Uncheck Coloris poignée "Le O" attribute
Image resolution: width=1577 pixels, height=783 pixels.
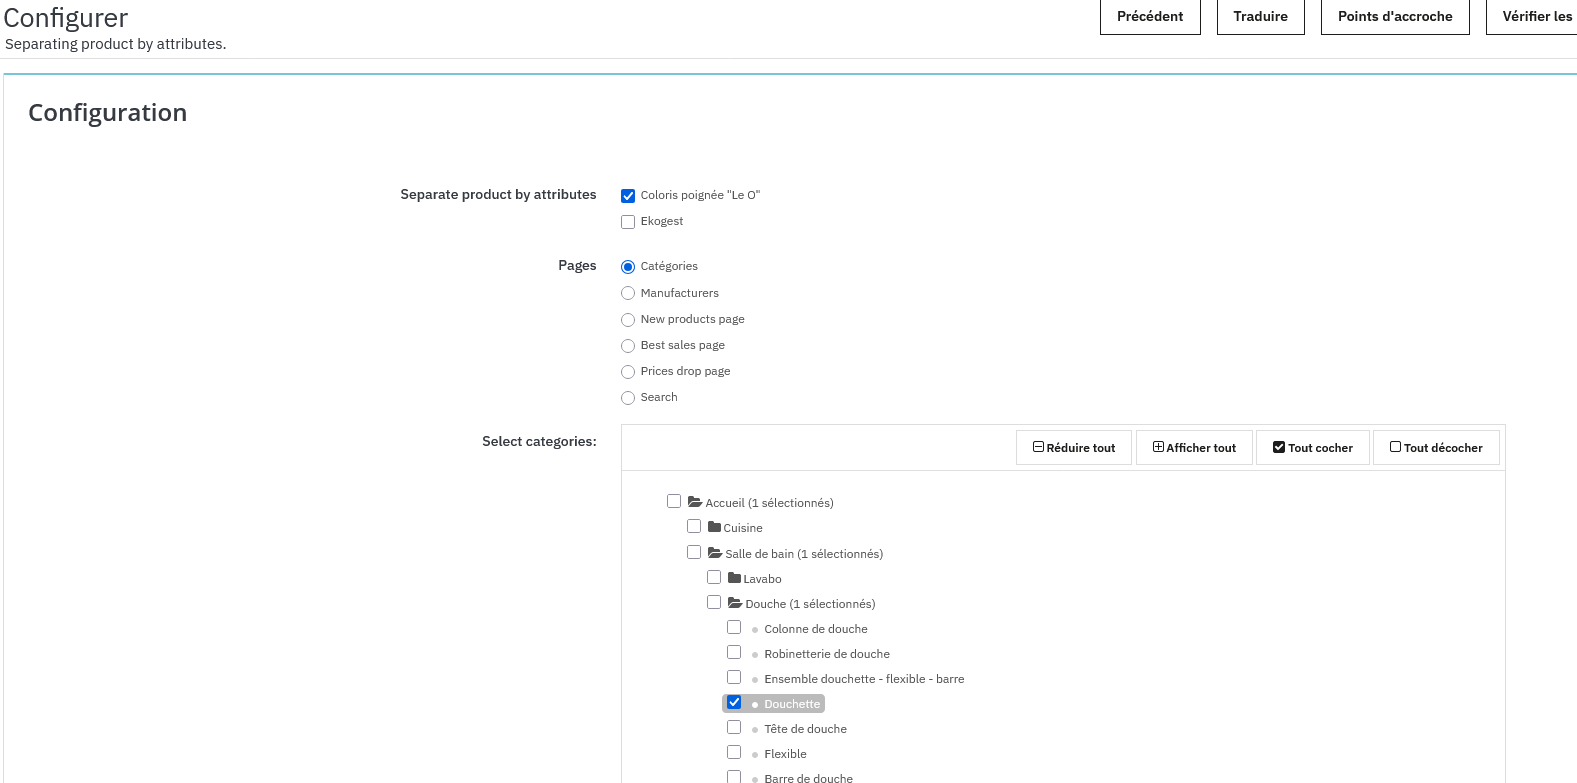coord(628,196)
